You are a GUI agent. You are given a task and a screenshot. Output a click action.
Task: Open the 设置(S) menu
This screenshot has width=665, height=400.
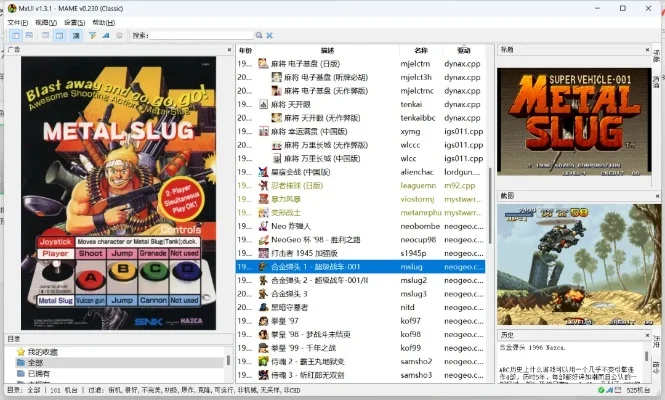[x=75, y=22]
